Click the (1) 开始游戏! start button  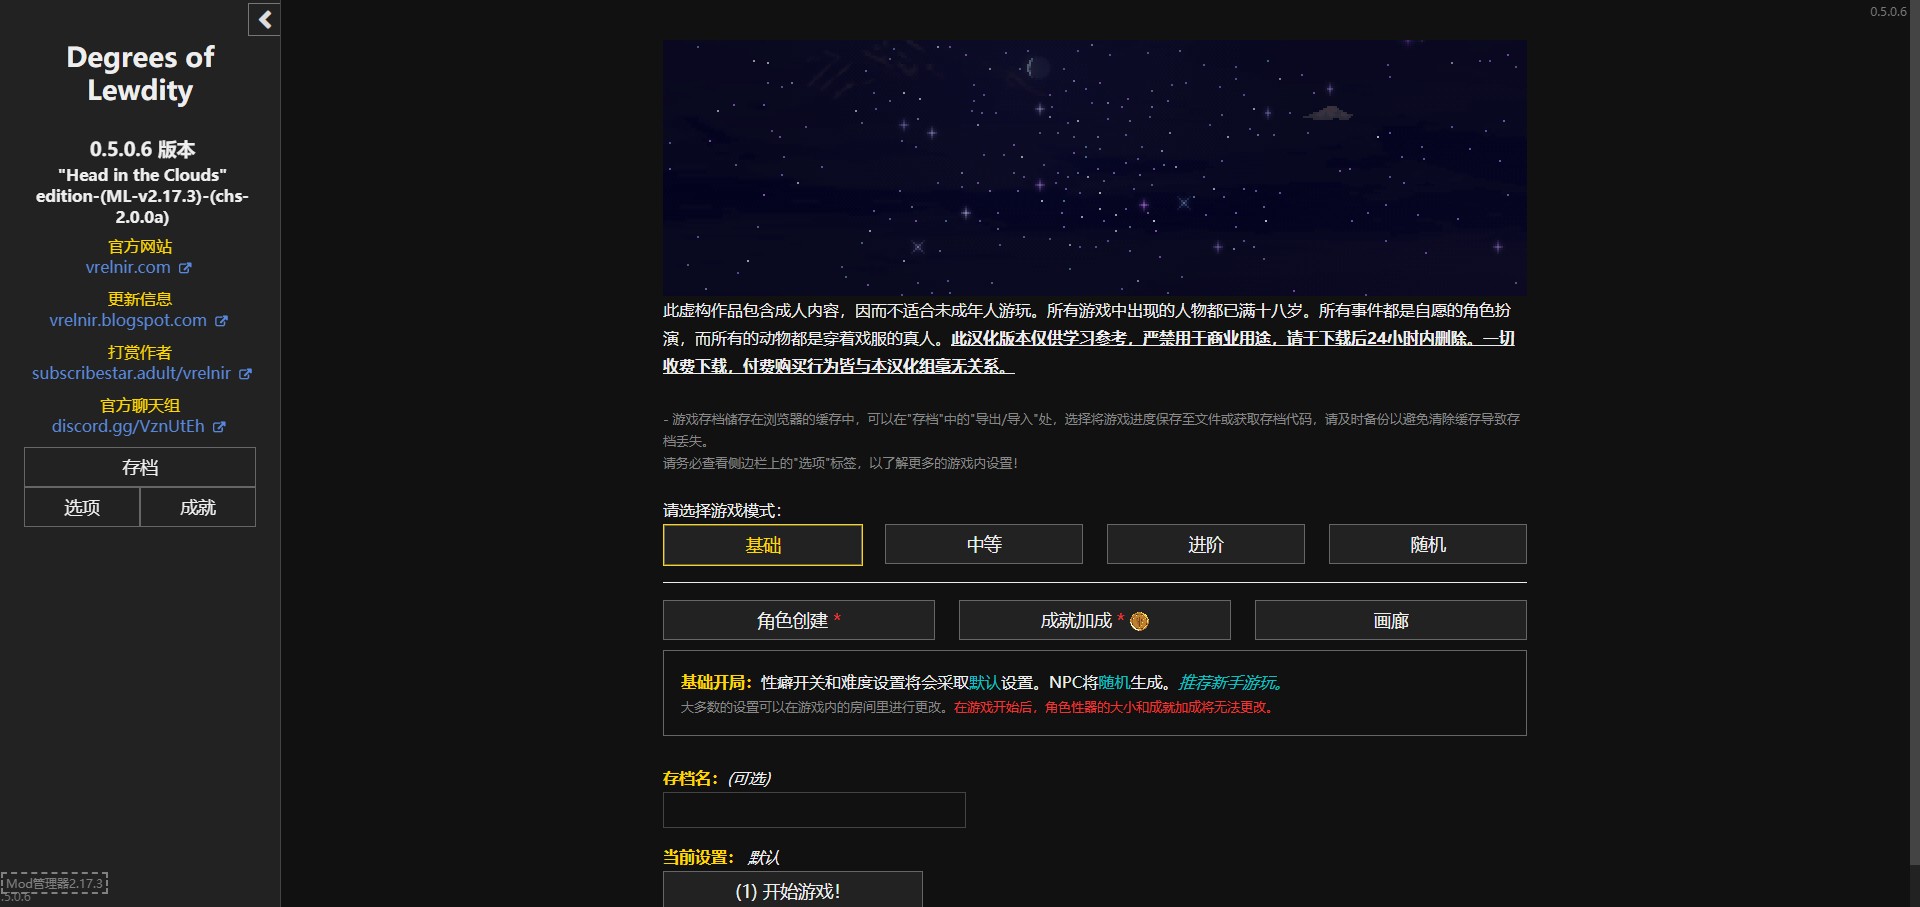(x=793, y=890)
